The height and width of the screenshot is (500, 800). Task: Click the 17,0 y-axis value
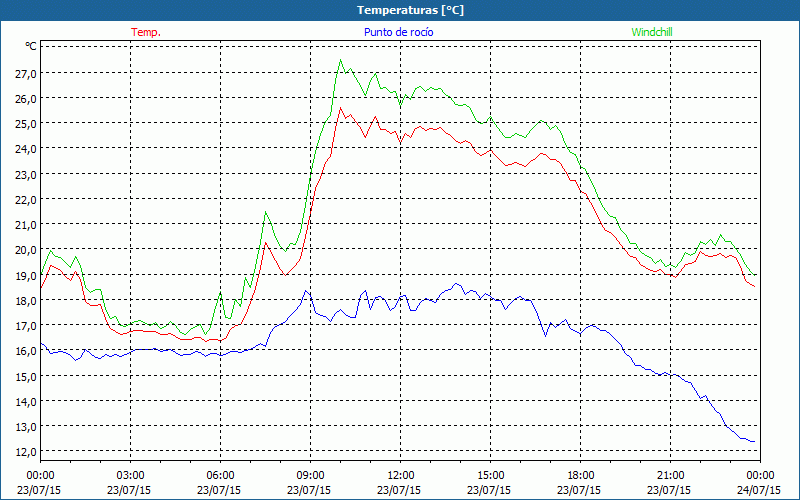26,326
